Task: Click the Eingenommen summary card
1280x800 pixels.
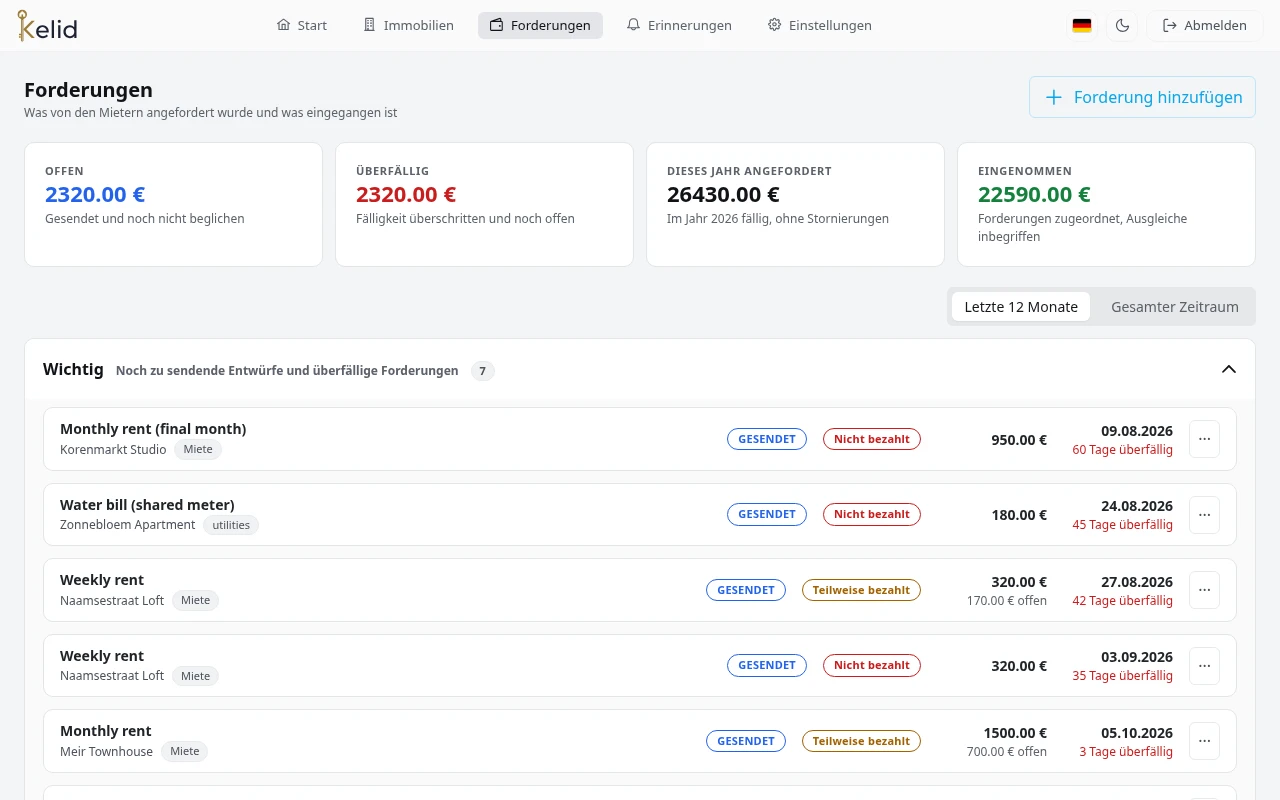Action: pos(1106,204)
